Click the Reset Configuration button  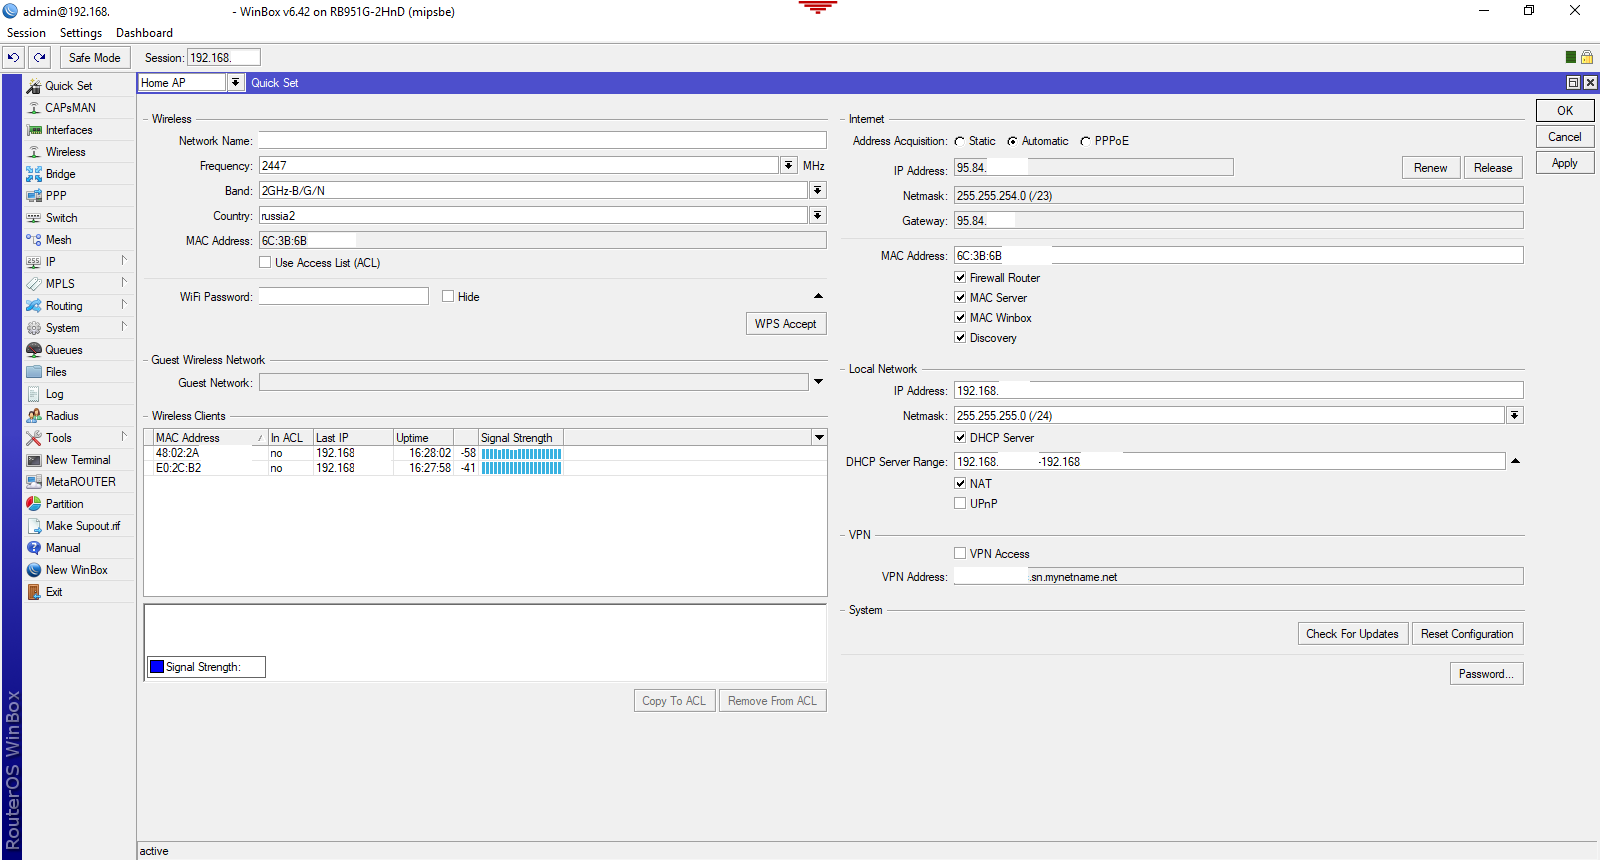(x=1467, y=633)
